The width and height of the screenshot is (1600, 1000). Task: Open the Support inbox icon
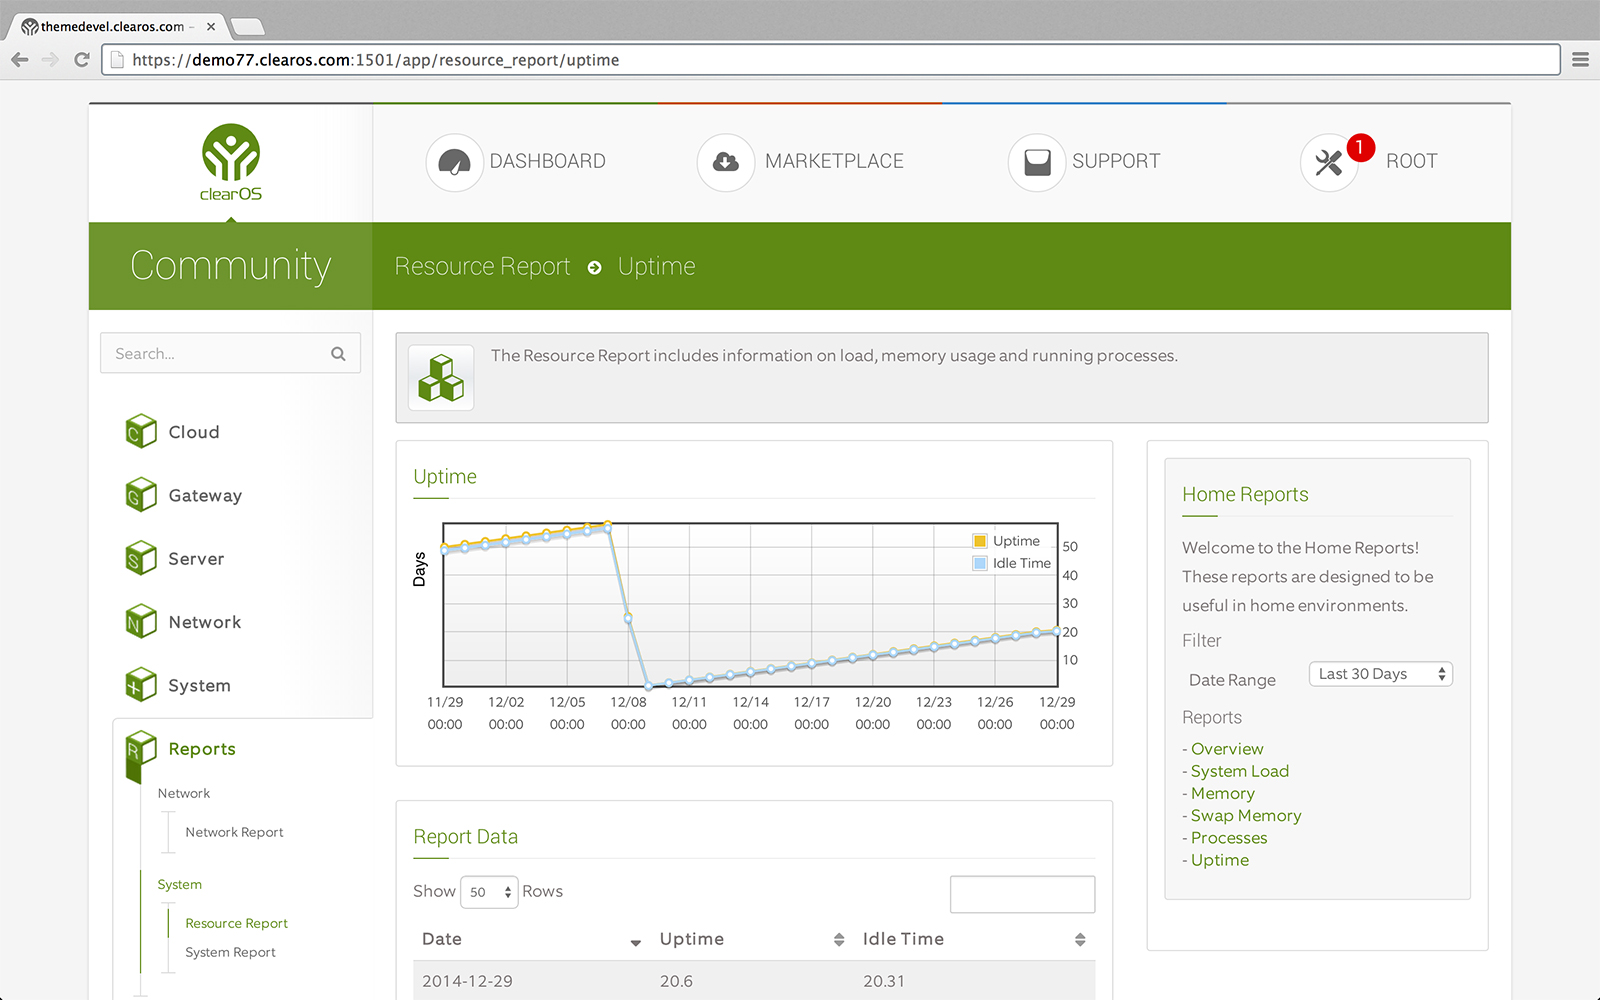click(1037, 162)
